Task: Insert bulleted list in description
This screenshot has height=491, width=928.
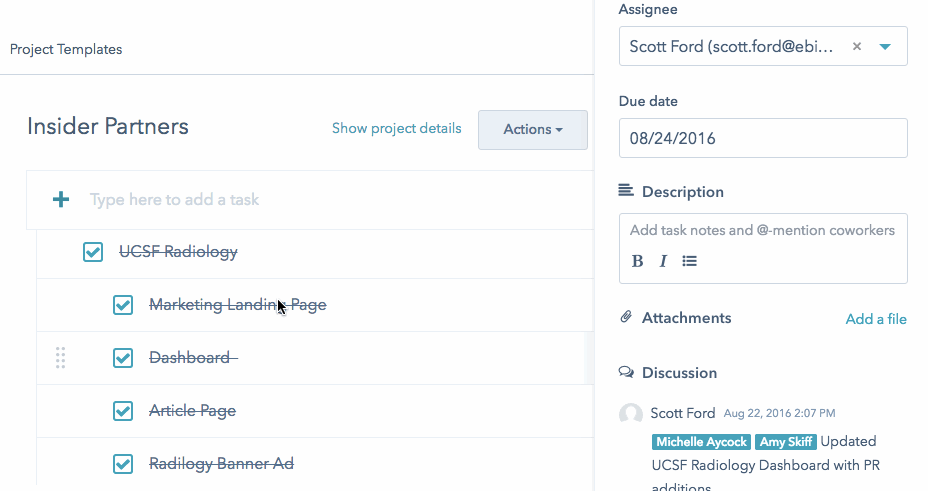Action: [689, 262]
